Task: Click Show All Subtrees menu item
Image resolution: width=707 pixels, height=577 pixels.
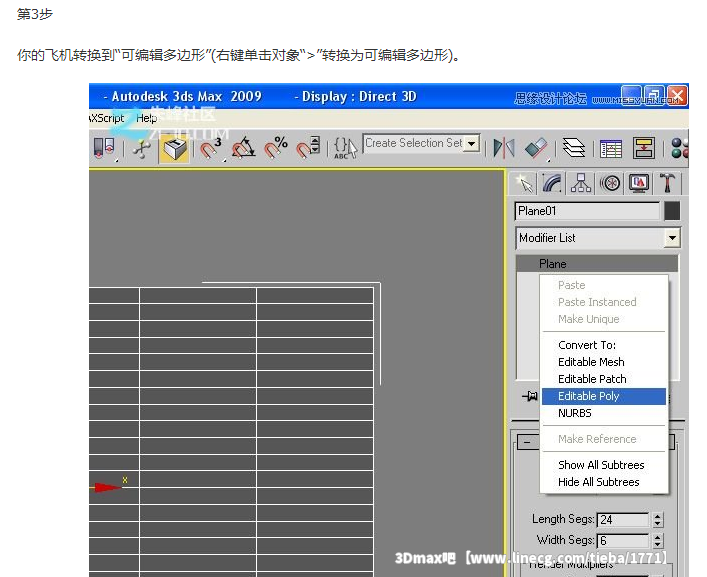Action: pos(601,465)
